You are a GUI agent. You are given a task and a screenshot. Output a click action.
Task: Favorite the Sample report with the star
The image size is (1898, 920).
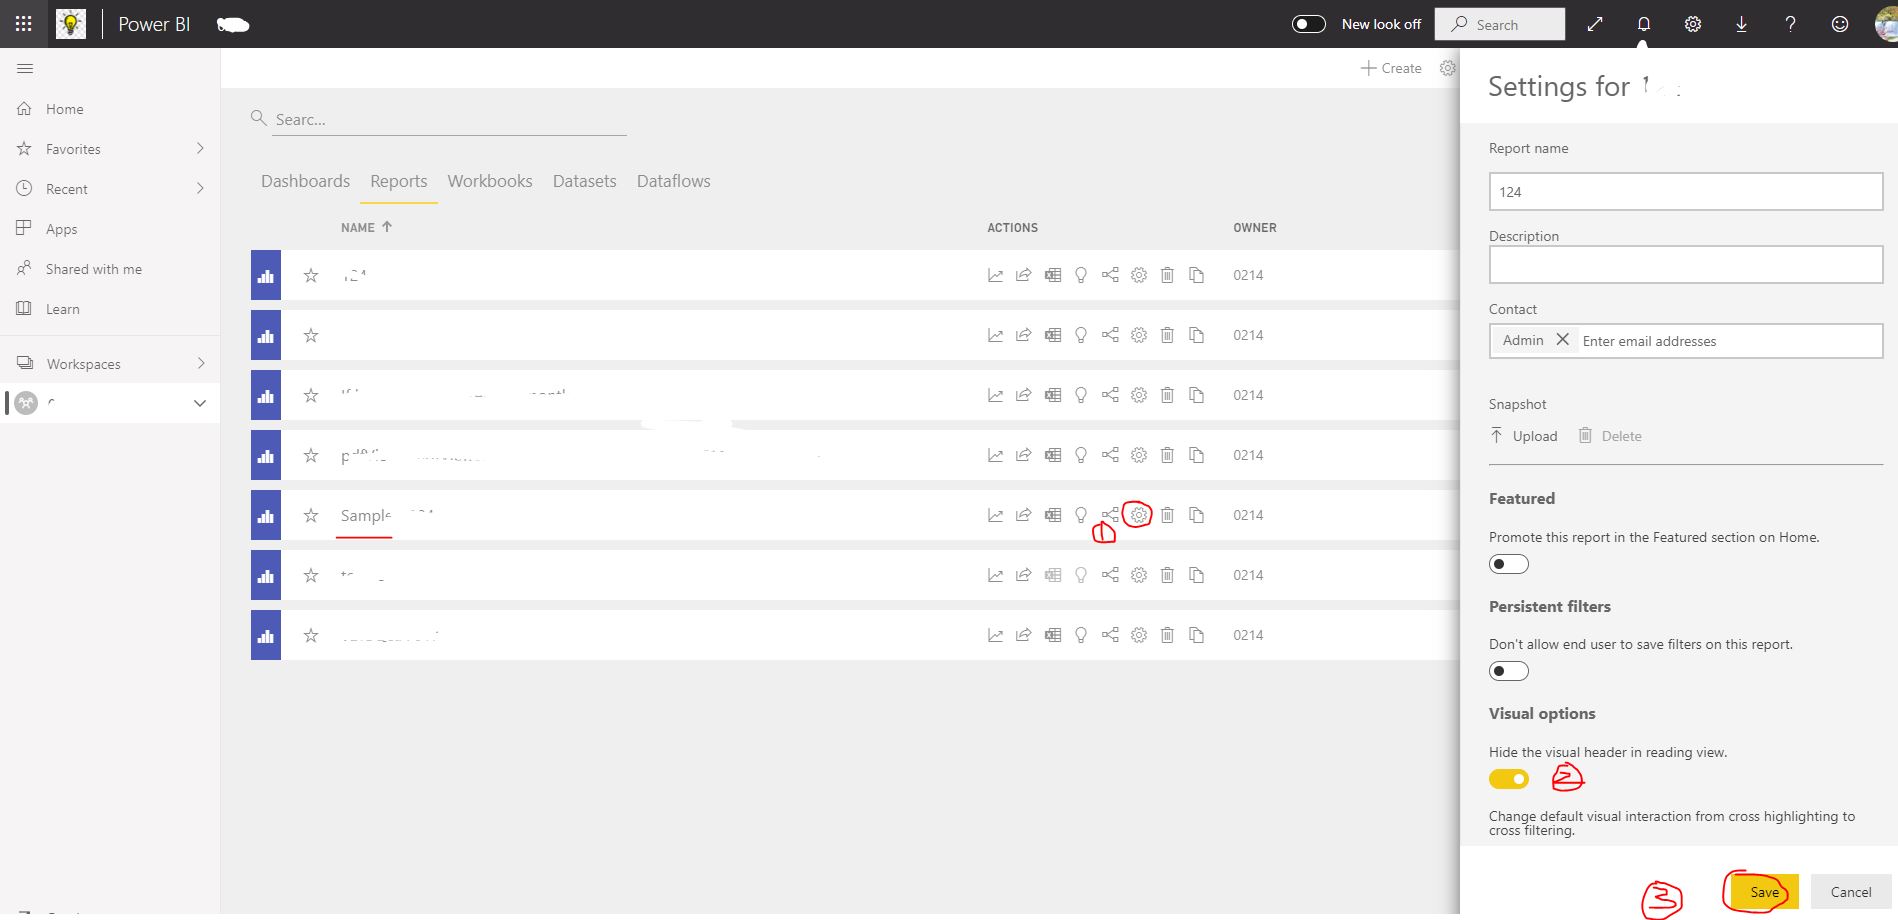(x=311, y=515)
